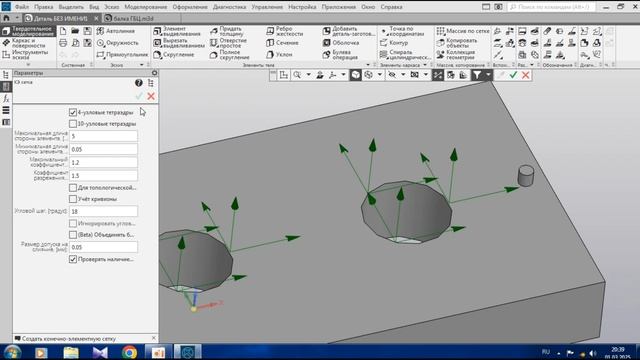Enable (Beta) Объединять checkbox

73,235
